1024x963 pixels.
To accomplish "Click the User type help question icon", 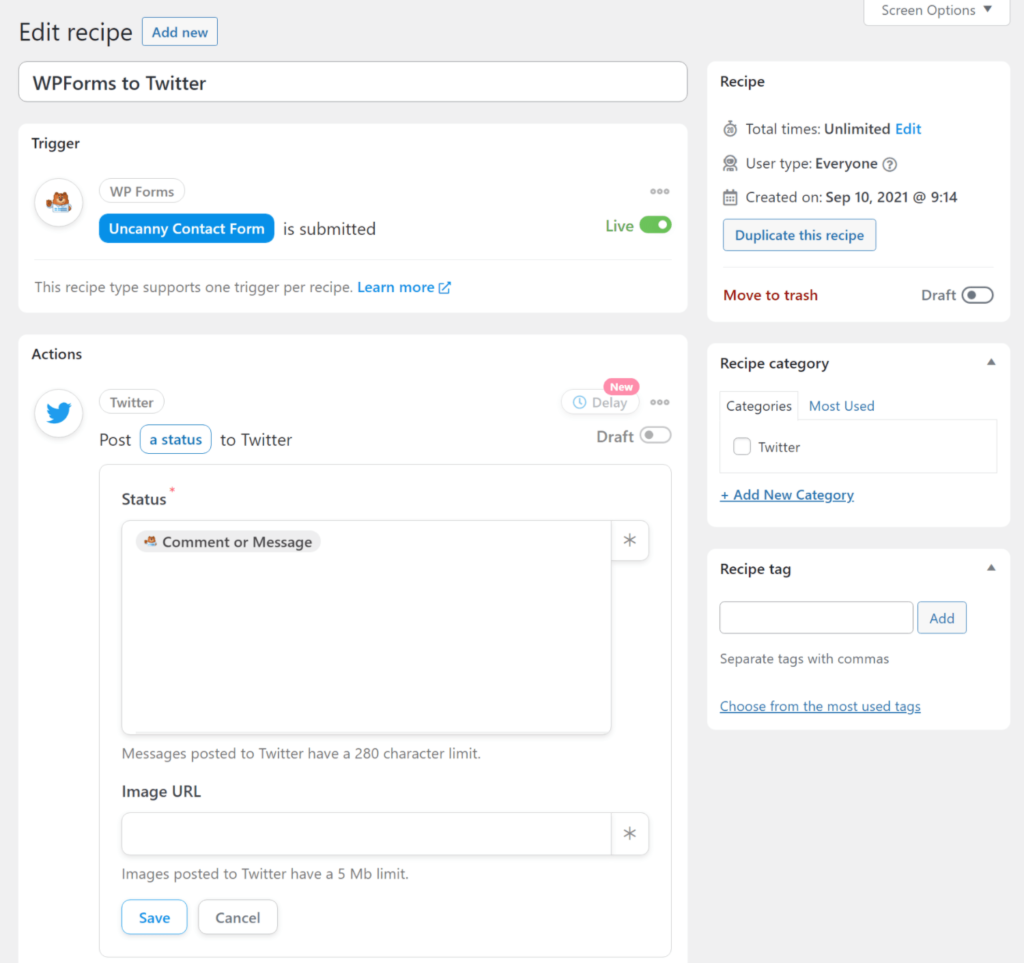I will point(890,164).
